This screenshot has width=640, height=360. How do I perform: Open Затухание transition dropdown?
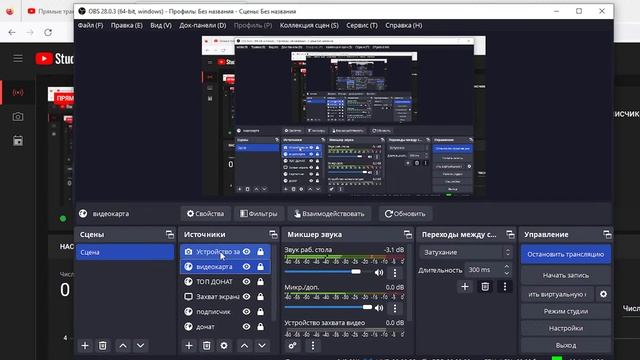pos(466,252)
